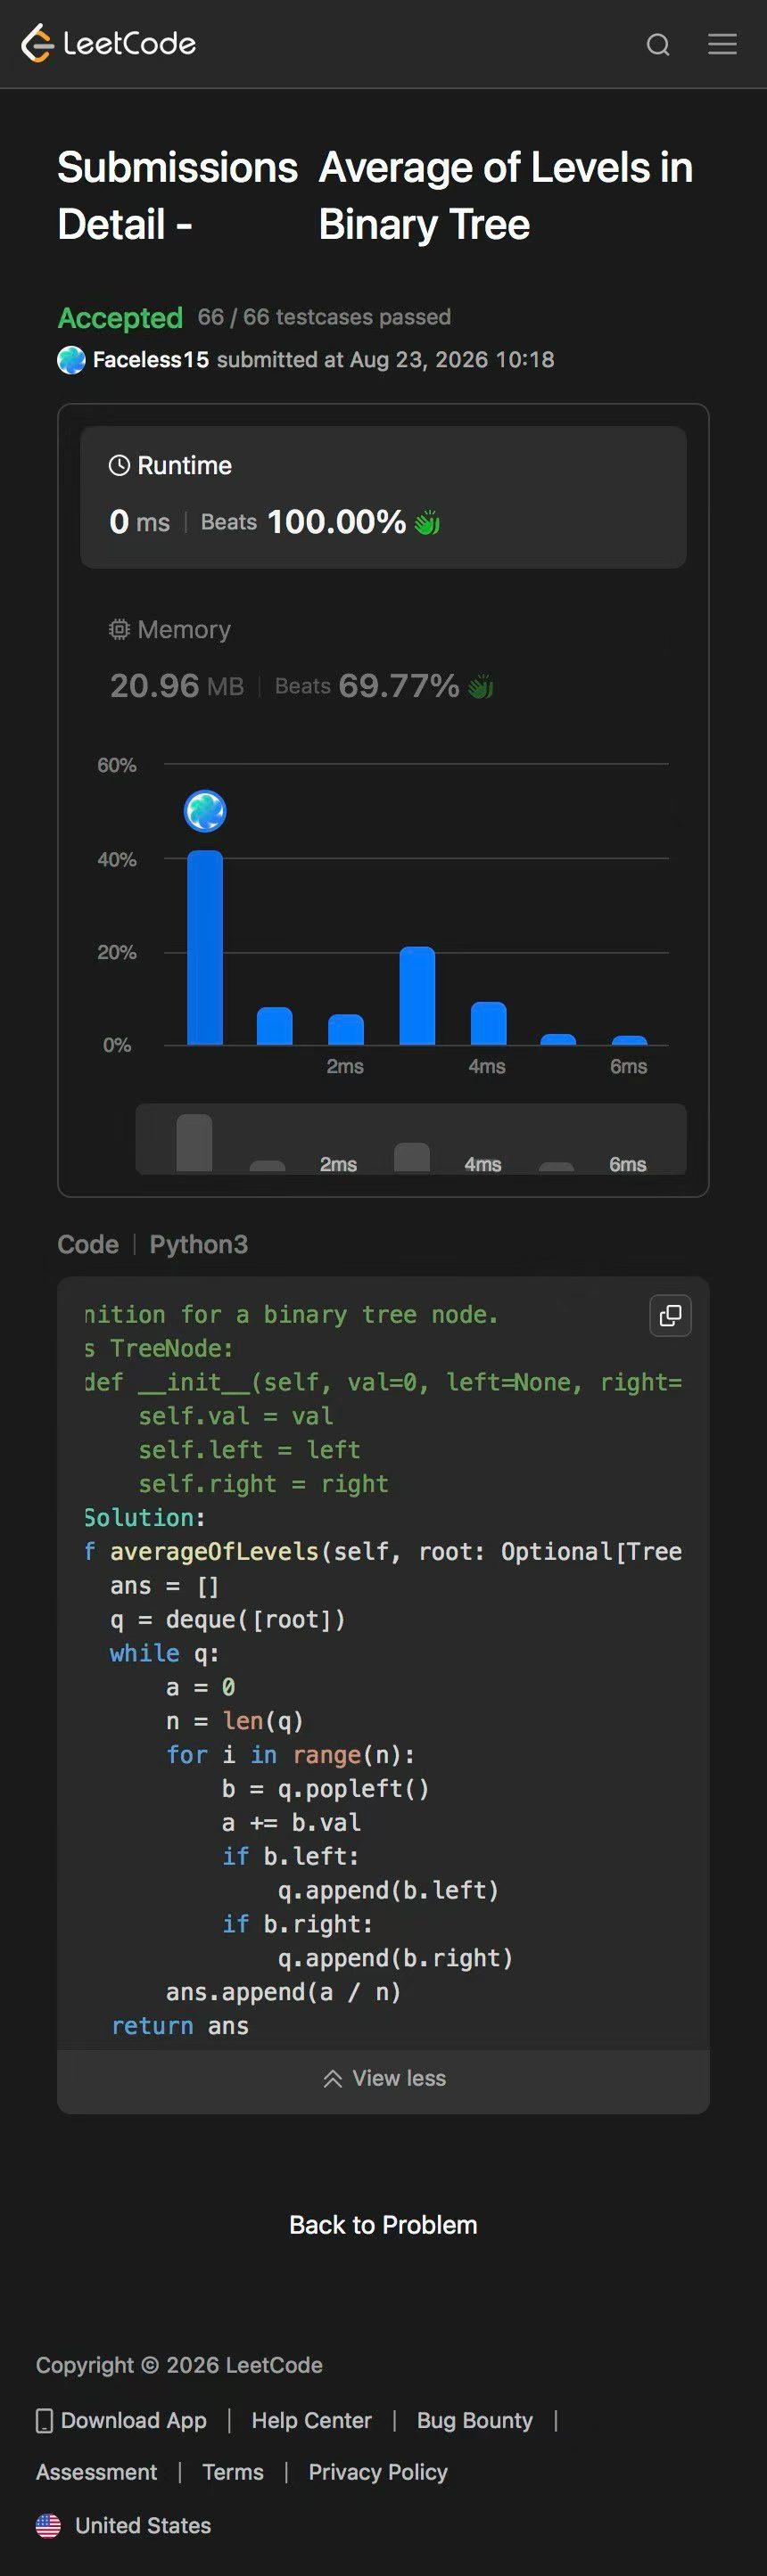Click the '66 / 66 testcases passed' text
The width and height of the screenshot is (767, 2576).
324,317
